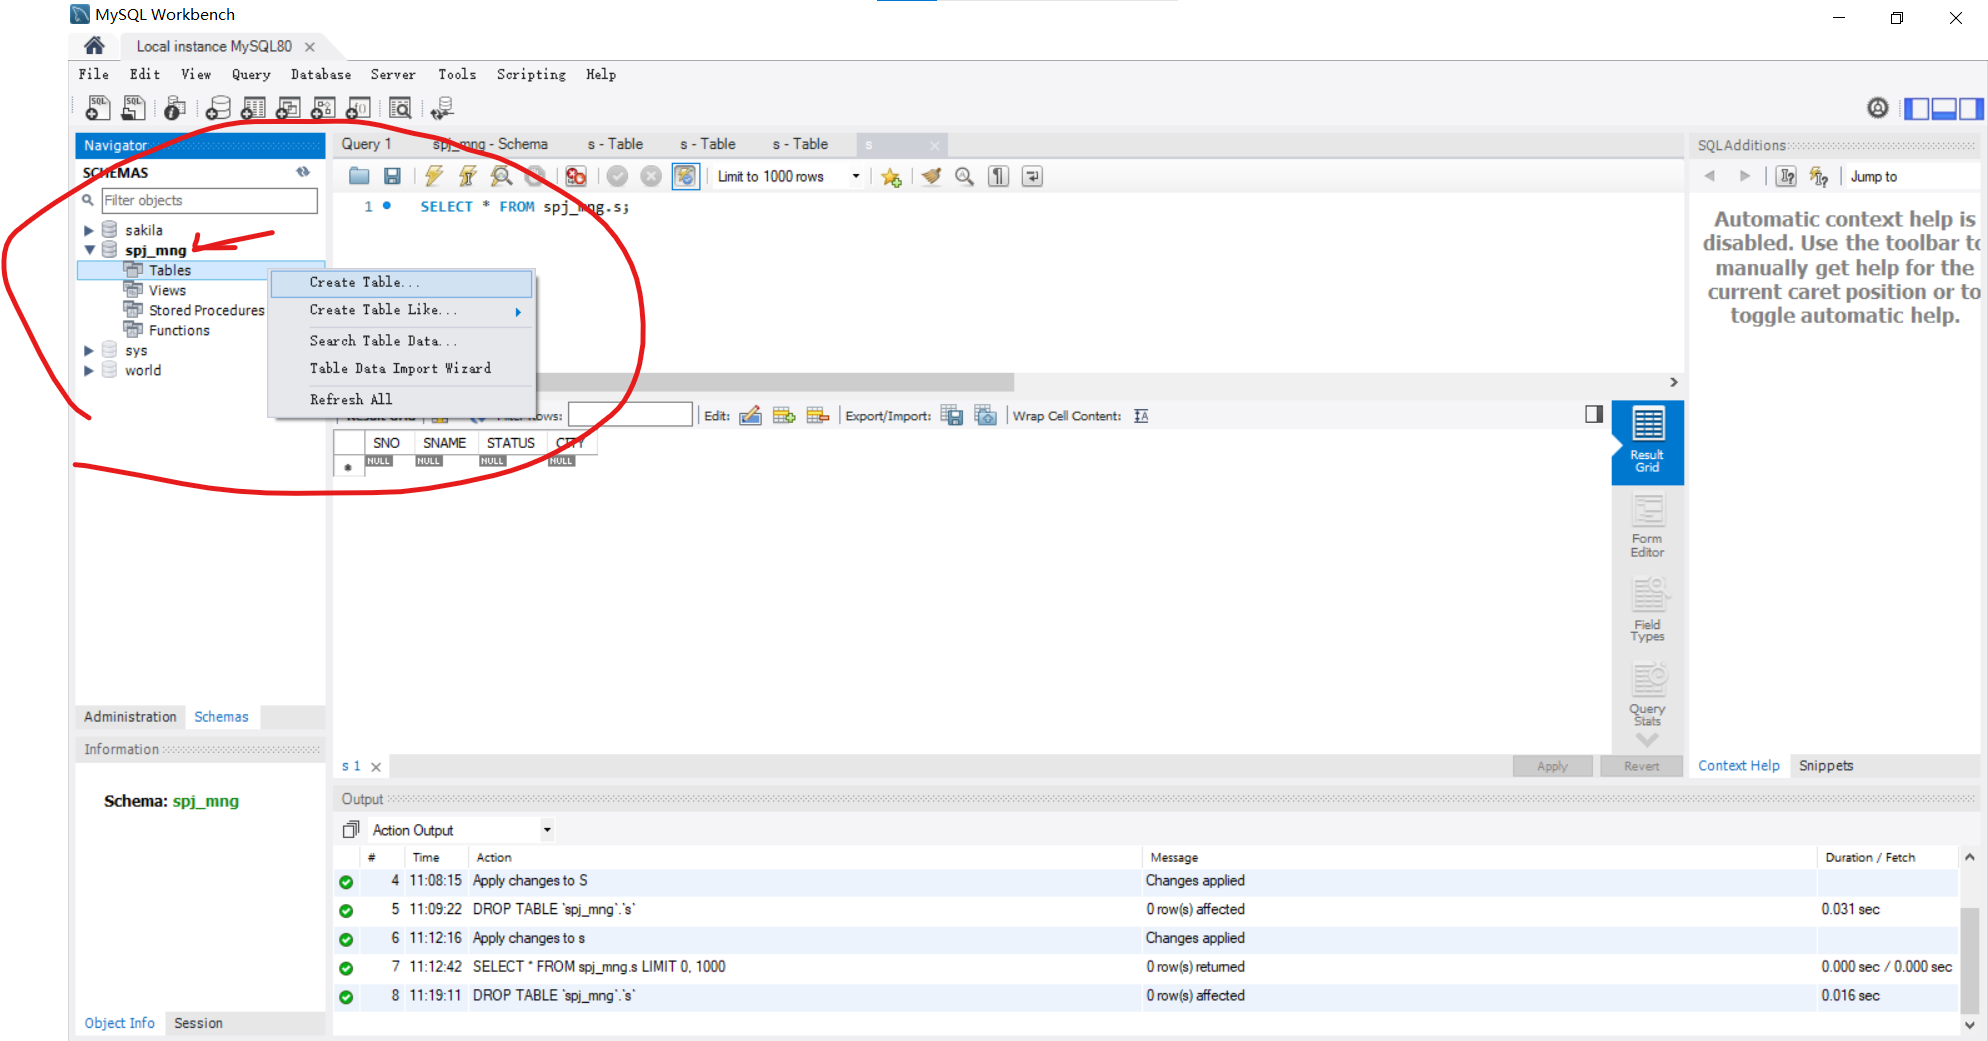Toggle stop-on-error execution mode
The width and height of the screenshot is (1988, 1041).
(576, 176)
